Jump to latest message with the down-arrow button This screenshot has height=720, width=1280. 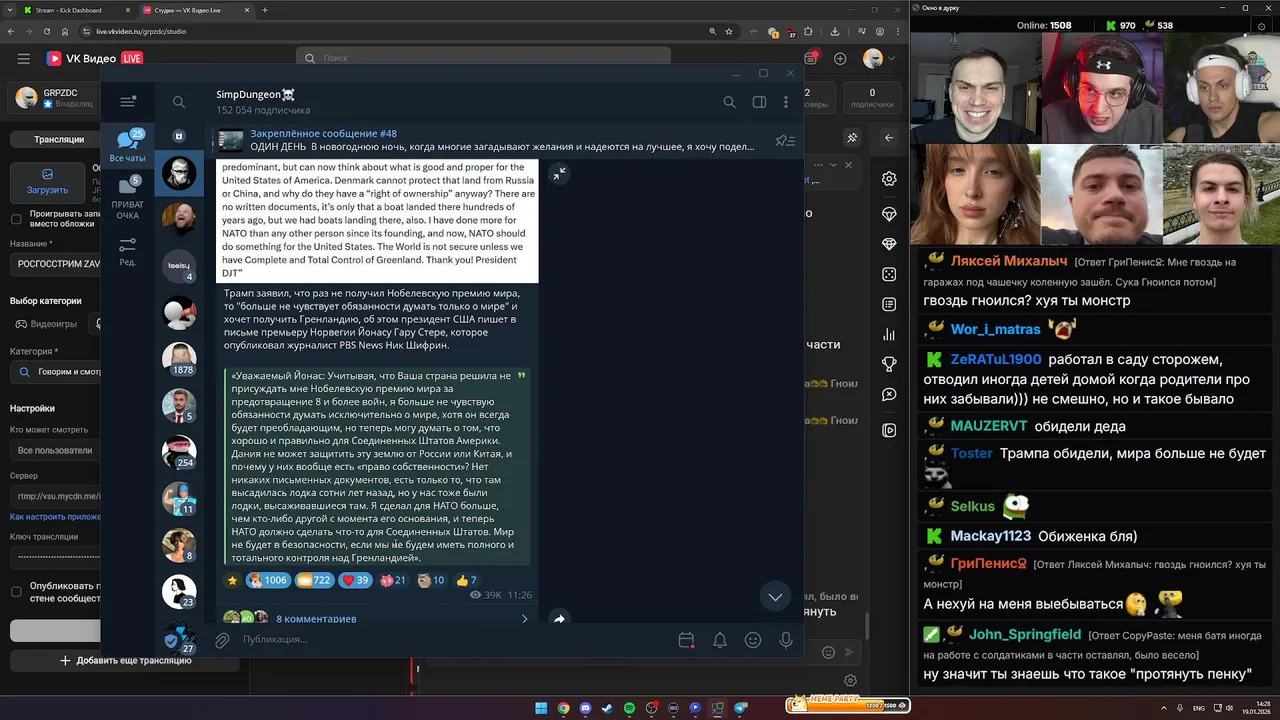775,597
